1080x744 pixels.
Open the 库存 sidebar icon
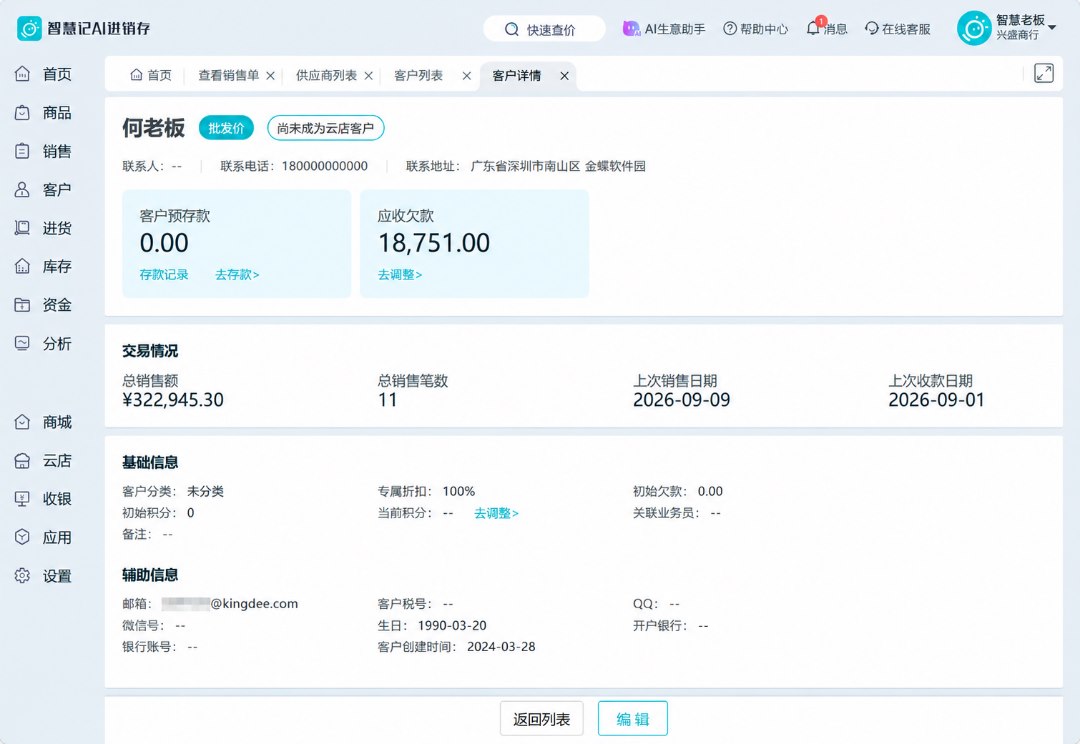click(x=23, y=266)
